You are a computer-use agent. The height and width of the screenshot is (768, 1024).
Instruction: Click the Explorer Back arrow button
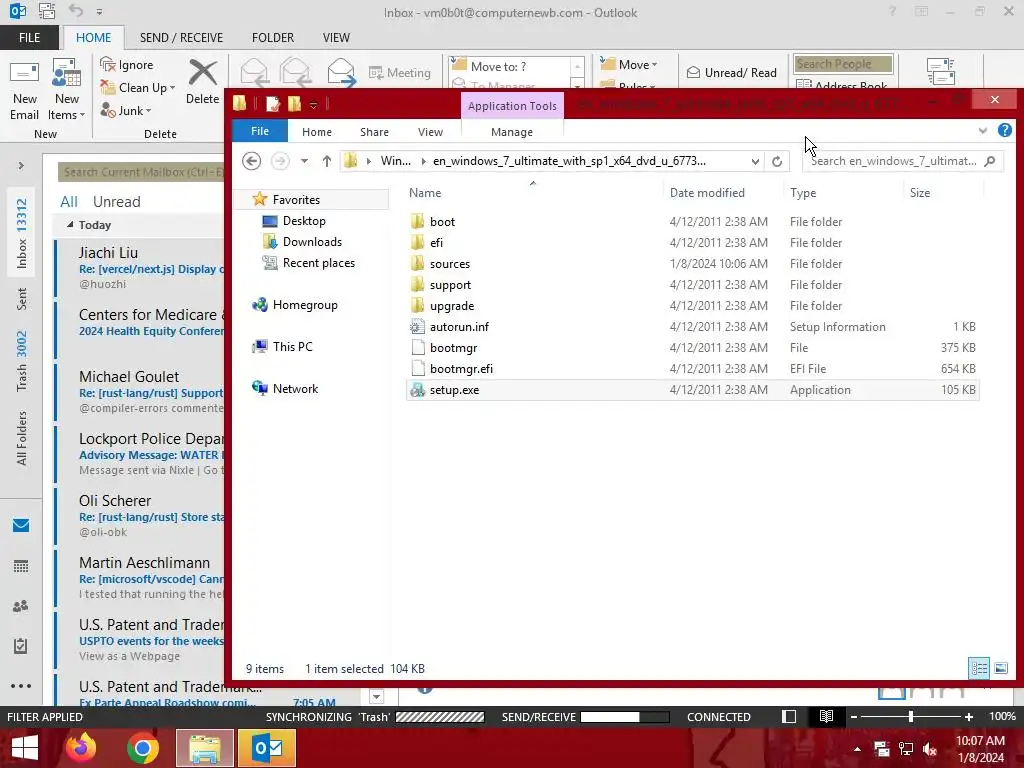(251, 161)
